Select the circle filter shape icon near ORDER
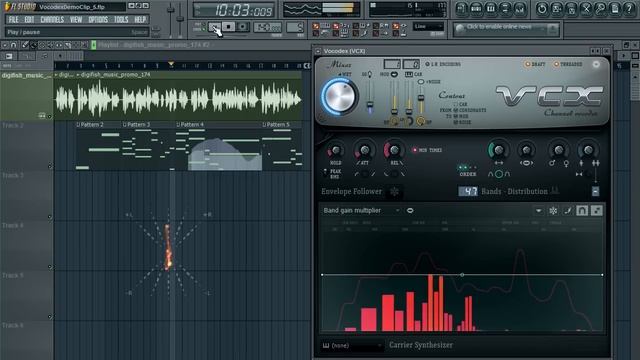The height and width of the screenshot is (360, 640). click(x=499, y=174)
